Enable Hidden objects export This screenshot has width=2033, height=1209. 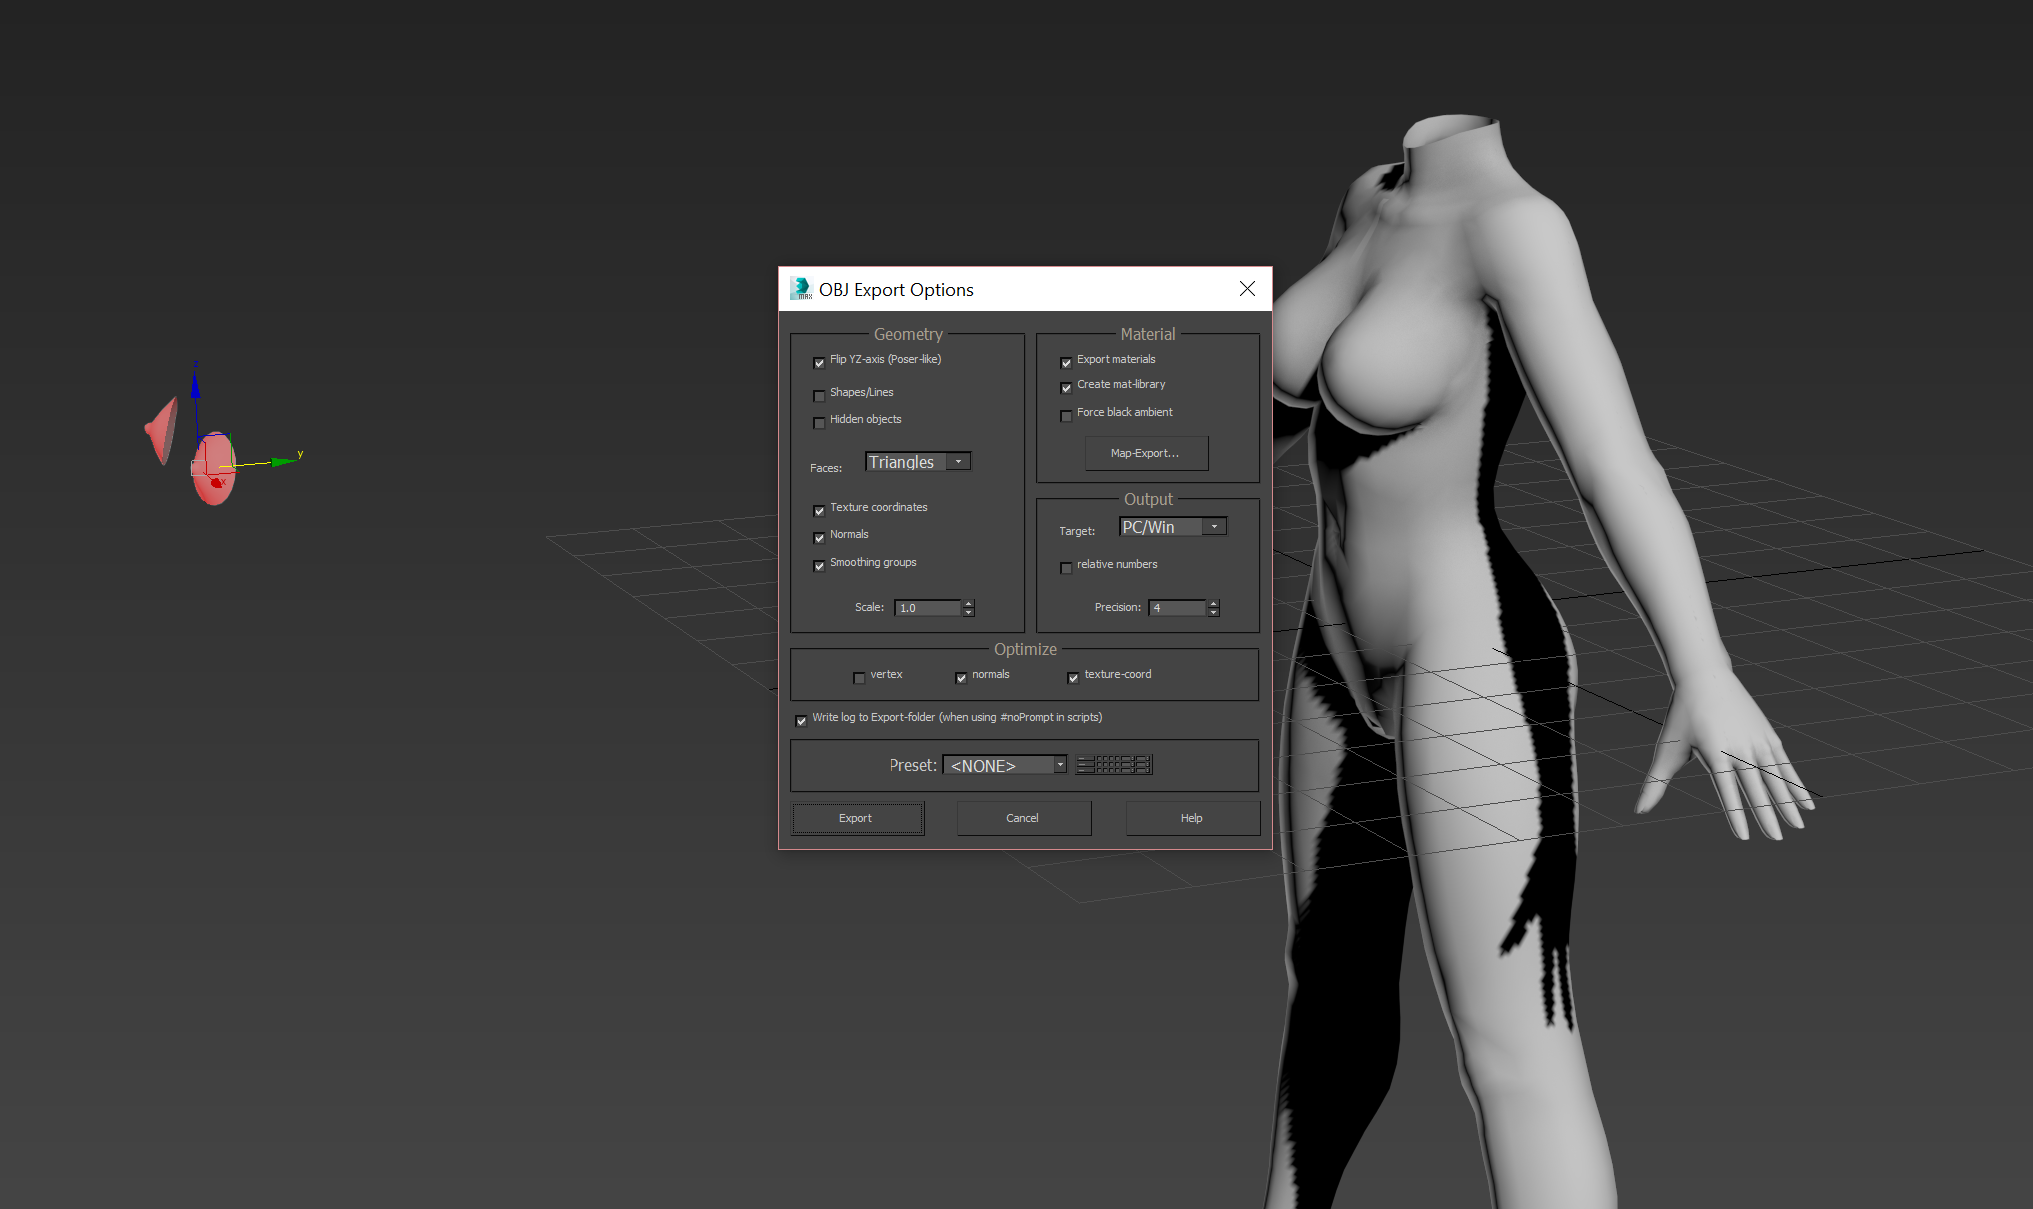click(819, 422)
